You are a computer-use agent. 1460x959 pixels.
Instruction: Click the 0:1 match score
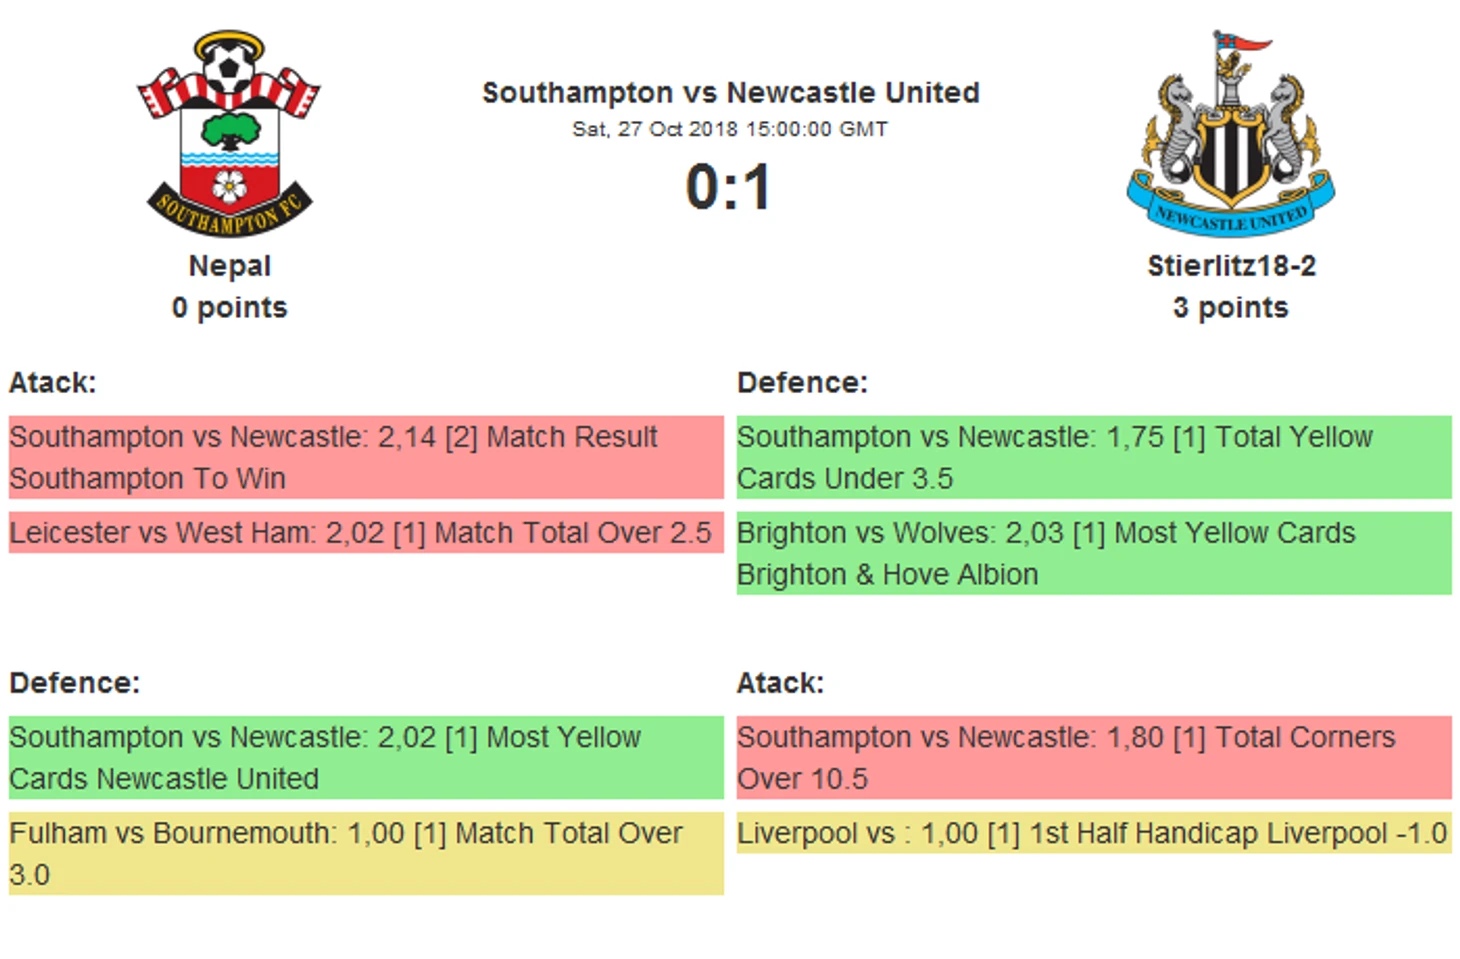[729, 187]
